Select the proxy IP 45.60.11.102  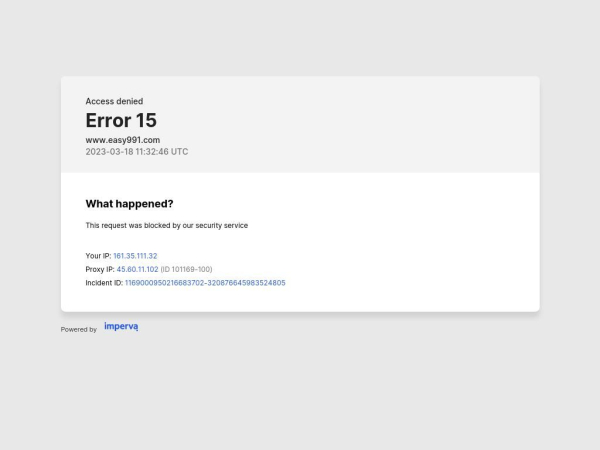coord(137,269)
